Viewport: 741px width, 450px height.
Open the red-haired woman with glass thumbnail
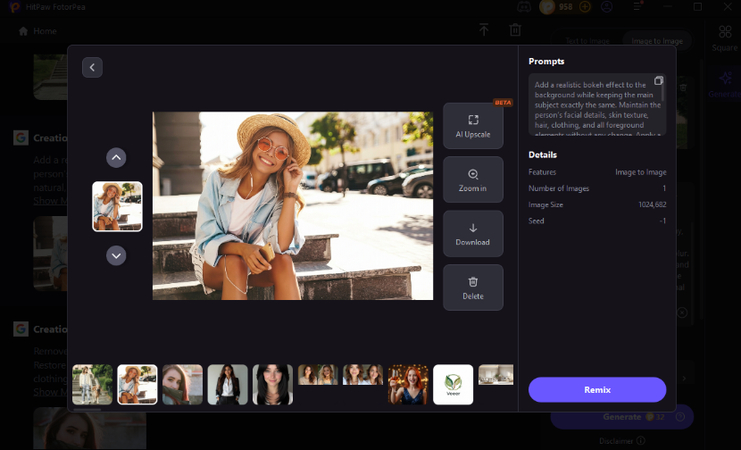408,384
